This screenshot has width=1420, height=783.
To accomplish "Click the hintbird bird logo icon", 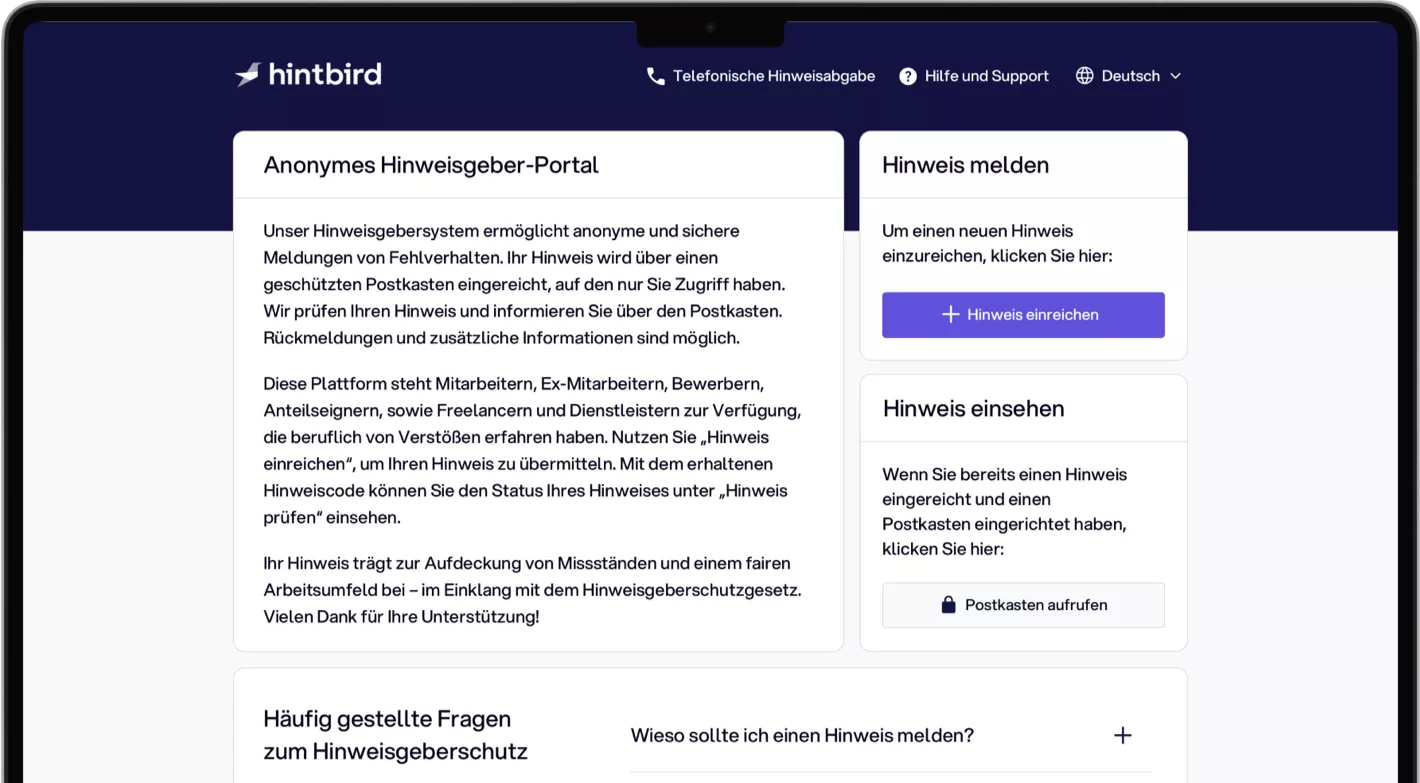I will [x=248, y=75].
